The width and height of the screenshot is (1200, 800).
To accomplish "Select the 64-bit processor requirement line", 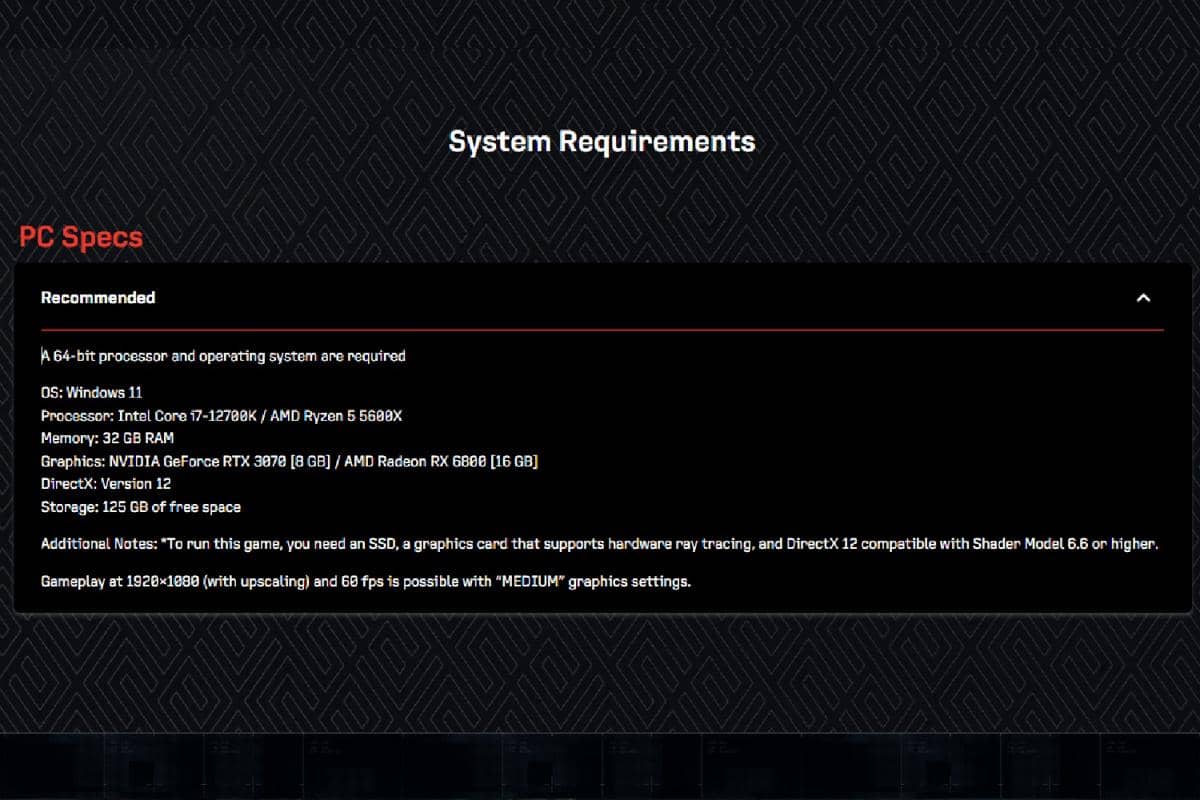I will (x=223, y=356).
